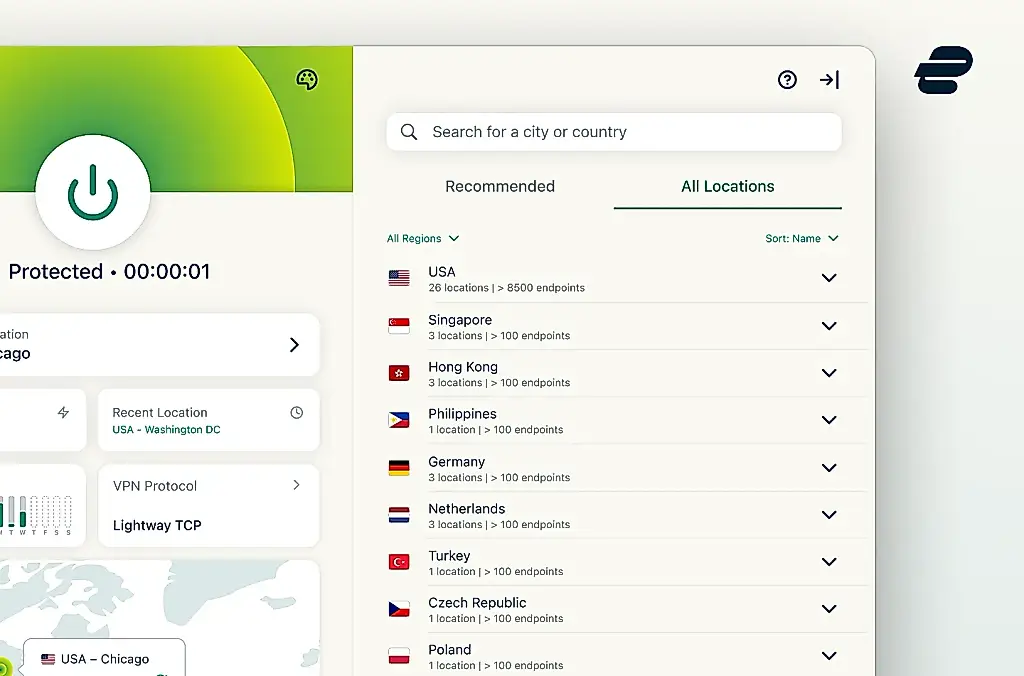
Task: Select the Czech Republic country name
Action: click(x=477, y=603)
